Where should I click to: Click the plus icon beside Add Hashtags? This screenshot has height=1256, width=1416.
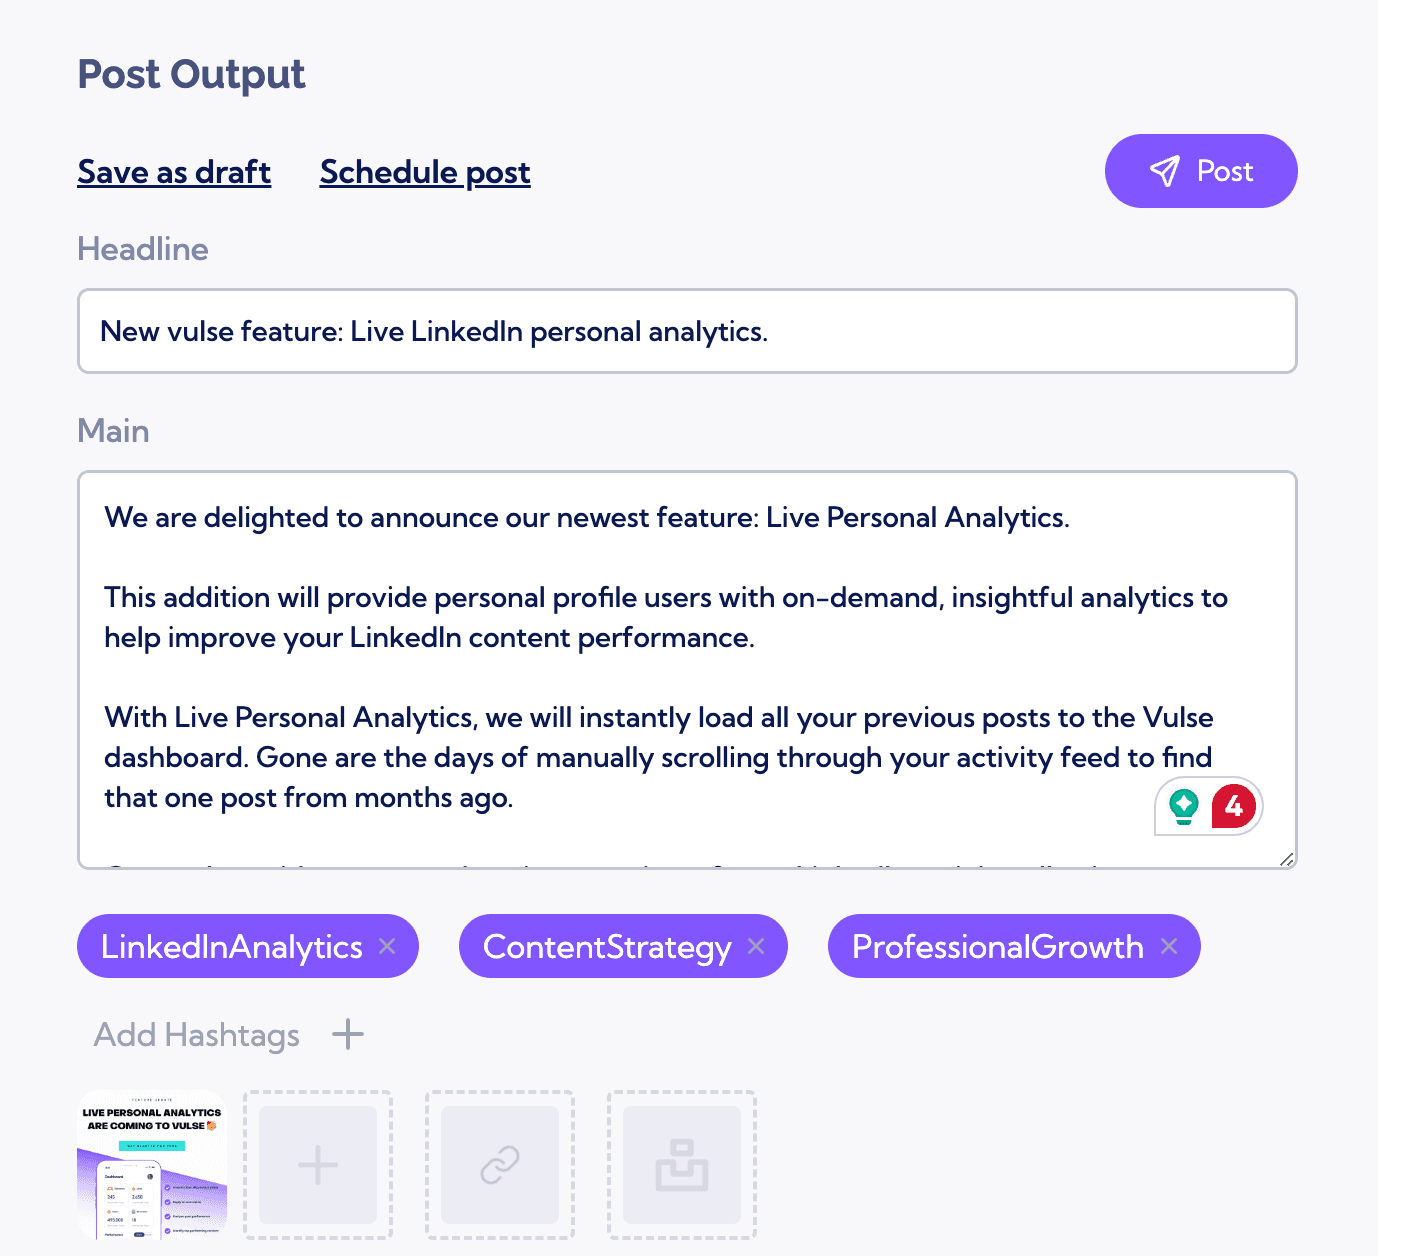tap(348, 1034)
